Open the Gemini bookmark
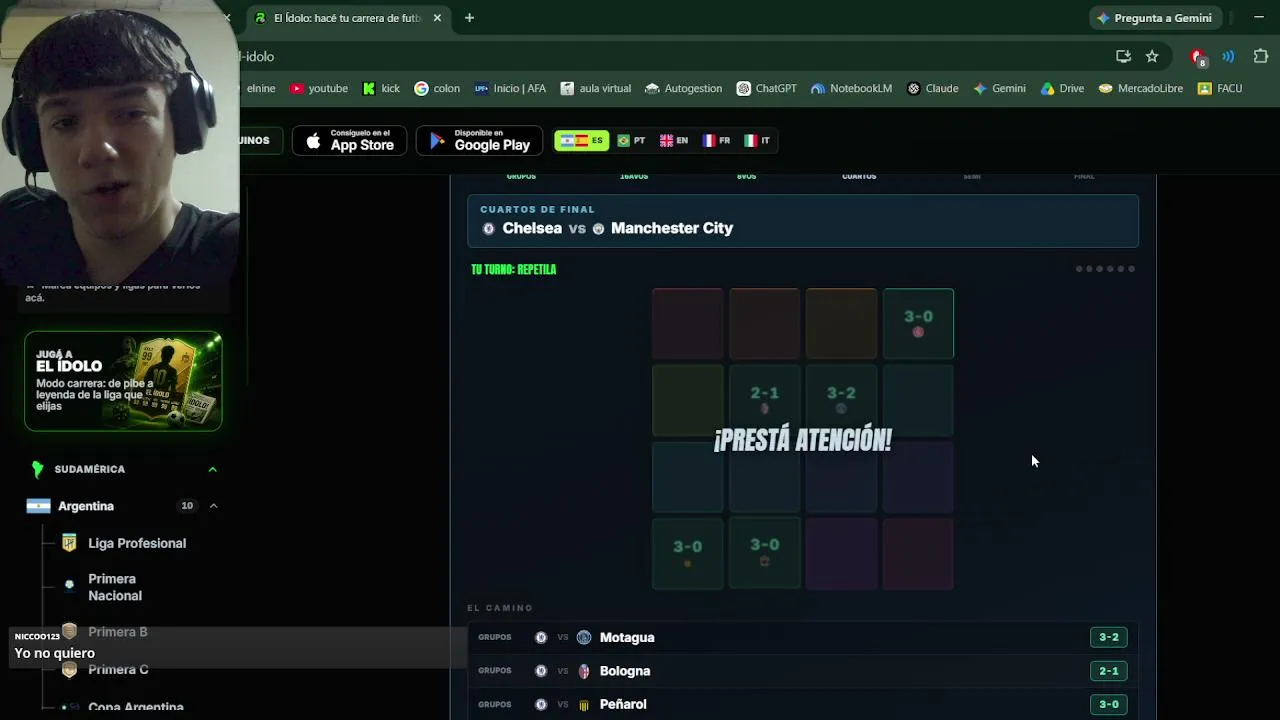 pos(999,88)
